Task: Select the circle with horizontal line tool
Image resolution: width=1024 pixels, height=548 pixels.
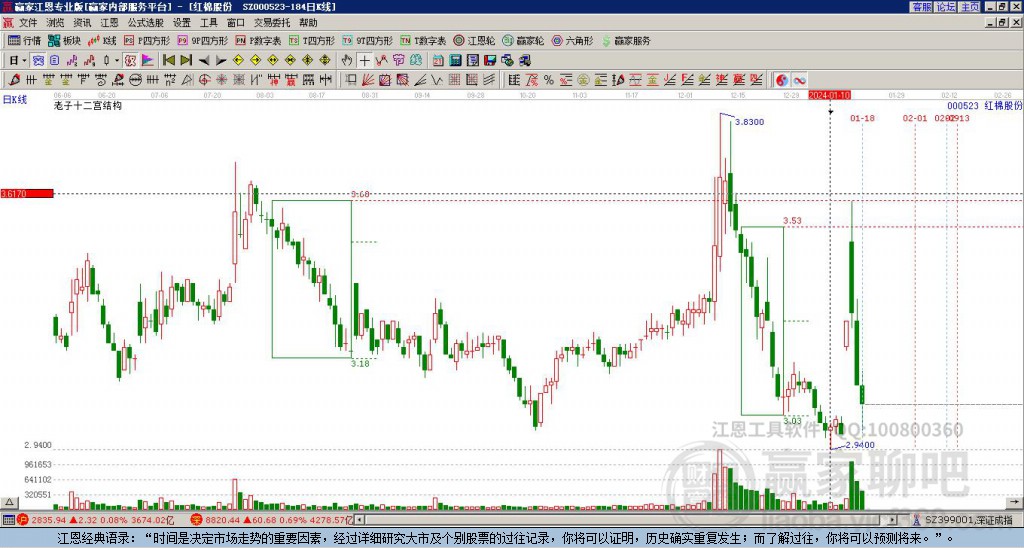Action: coord(135,80)
